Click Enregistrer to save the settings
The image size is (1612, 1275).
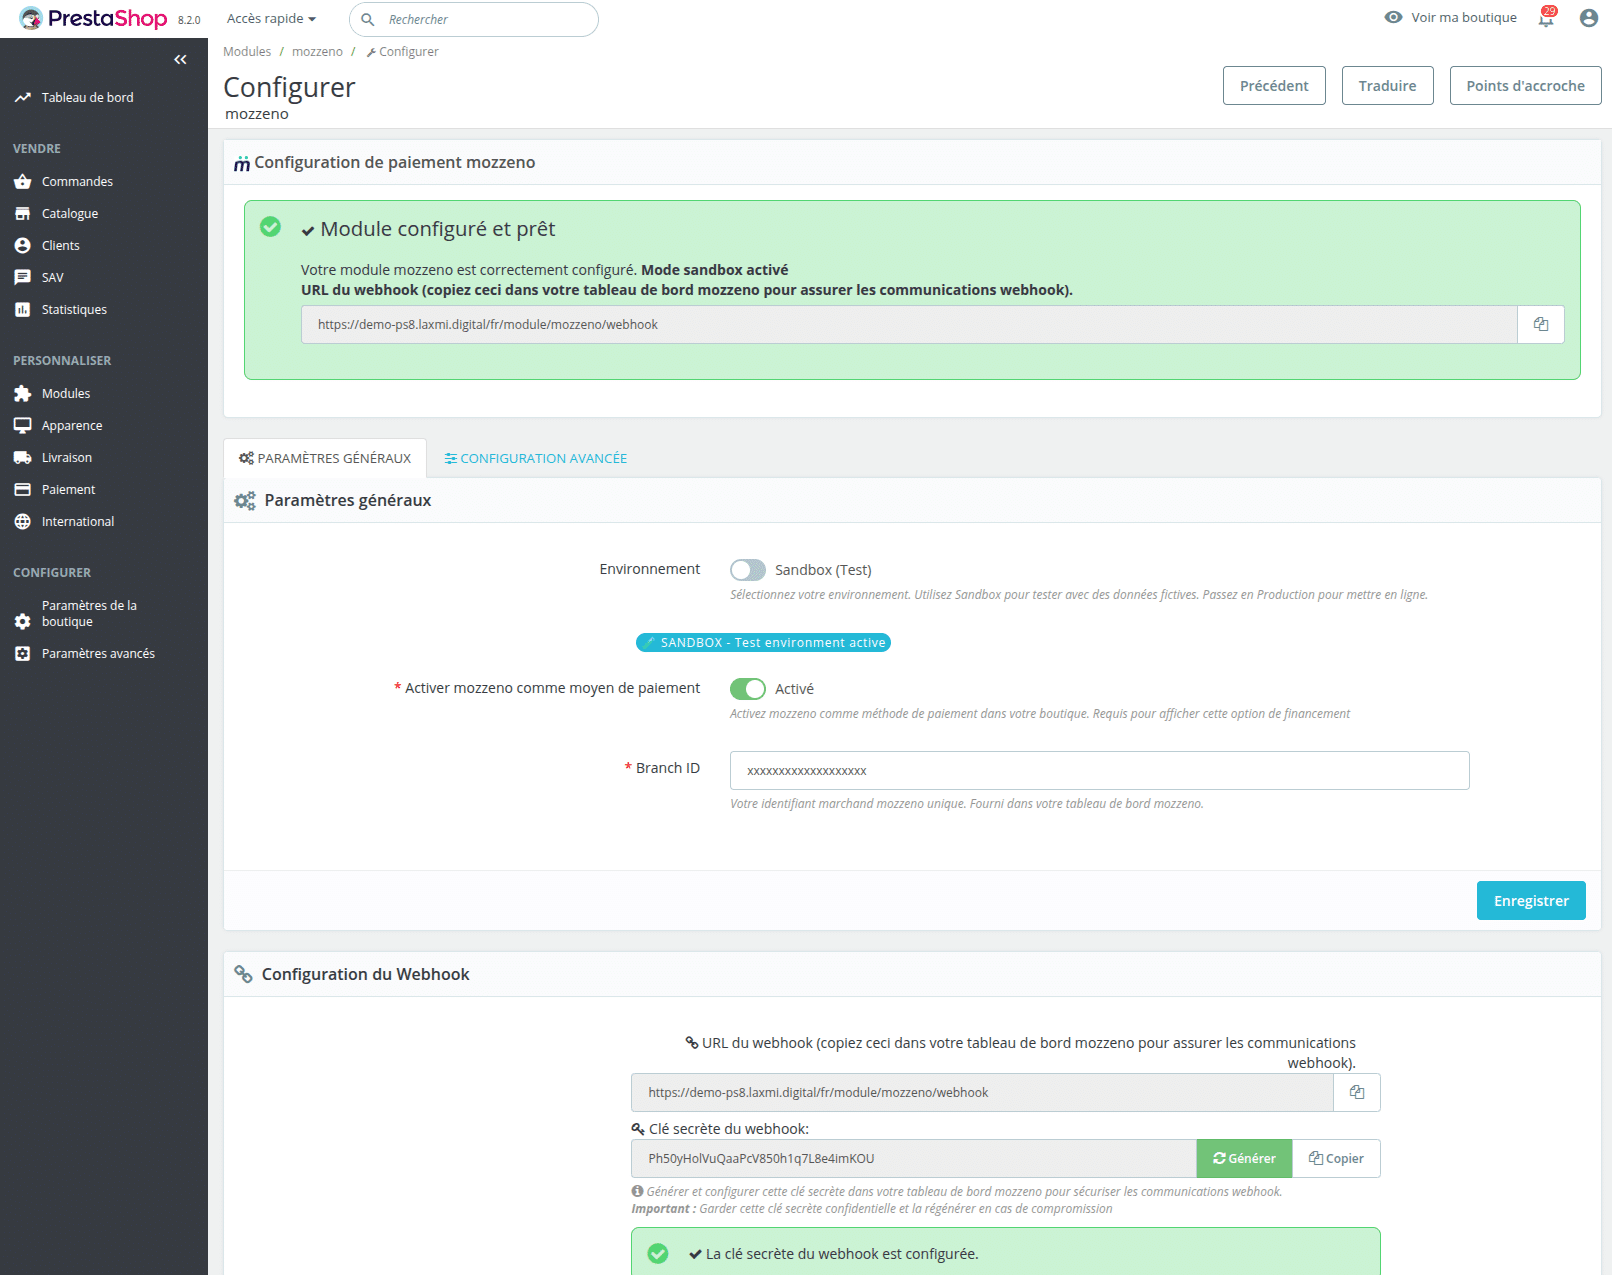click(1530, 900)
